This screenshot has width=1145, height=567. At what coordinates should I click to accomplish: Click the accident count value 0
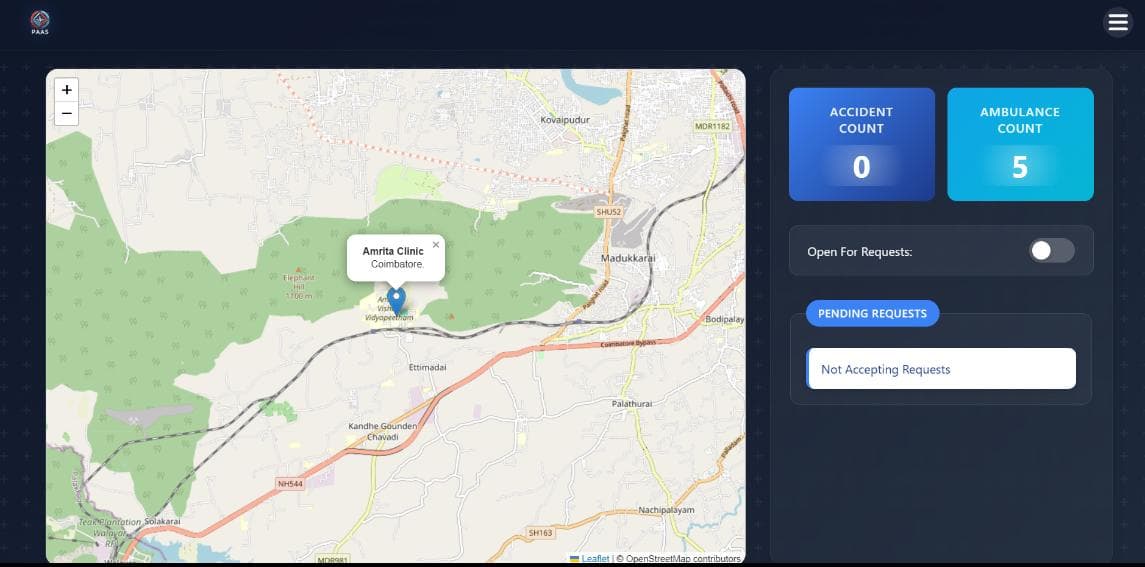(x=862, y=167)
